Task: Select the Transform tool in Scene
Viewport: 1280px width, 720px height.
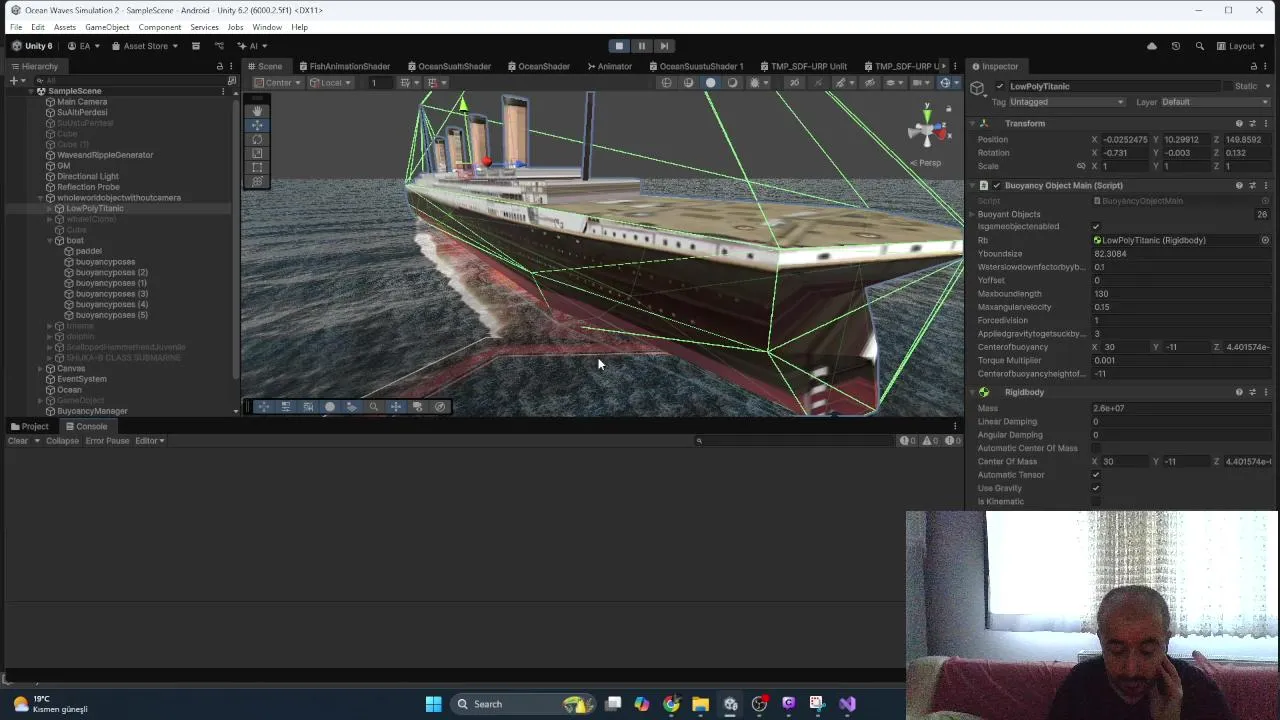Action: pyautogui.click(x=257, y=181)
